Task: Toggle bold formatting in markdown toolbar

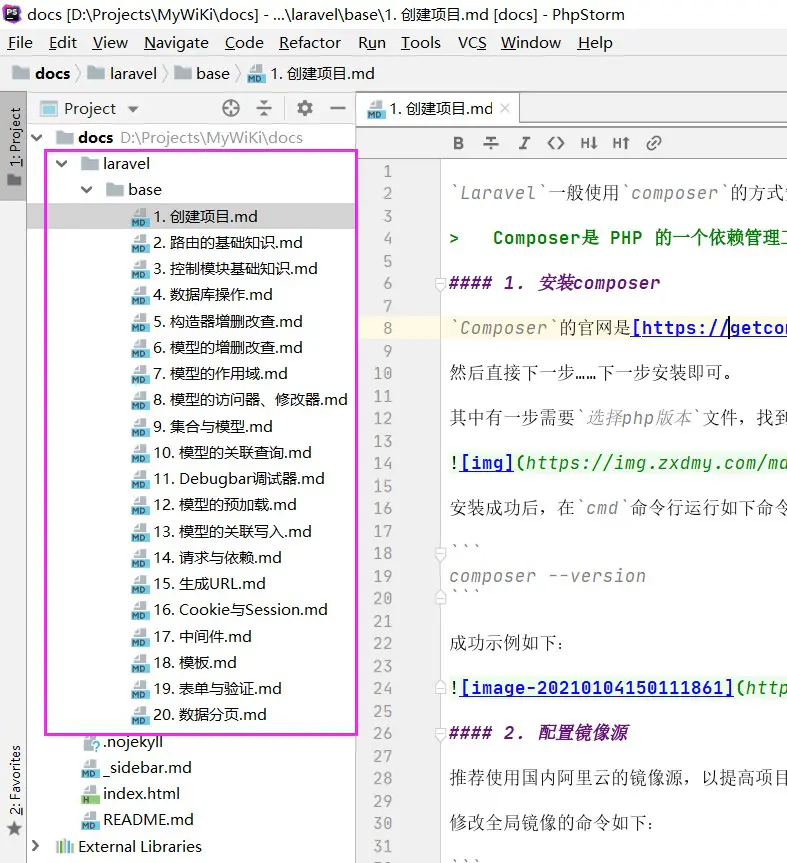Action: pos(458,144)
